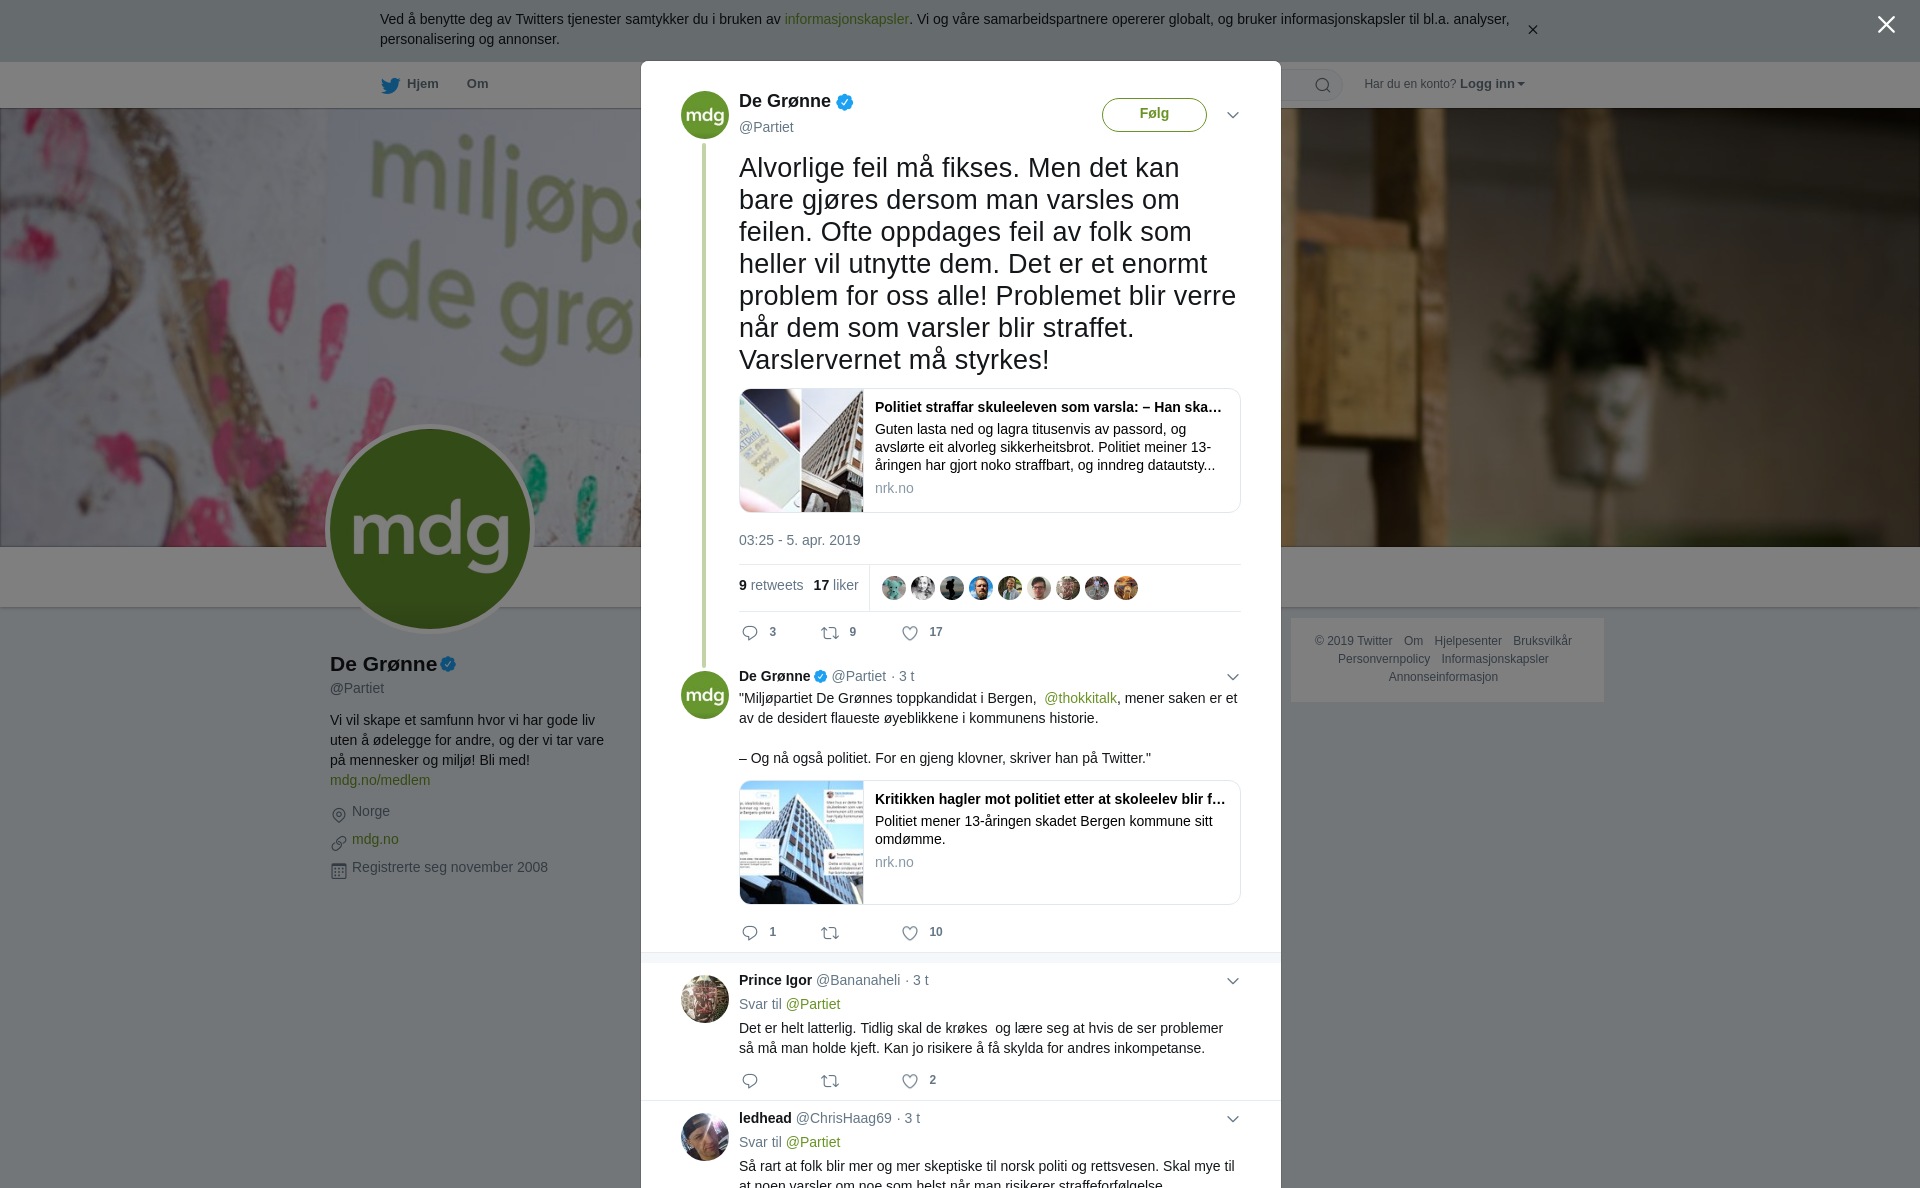Like the second De Grønne tweet
Screen dimensions: 1920x1188
tap(910, 933)
